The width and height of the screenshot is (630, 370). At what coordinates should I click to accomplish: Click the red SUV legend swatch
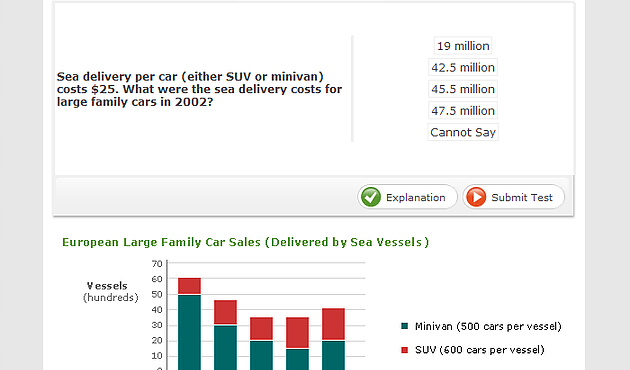[x=405, y=350]
